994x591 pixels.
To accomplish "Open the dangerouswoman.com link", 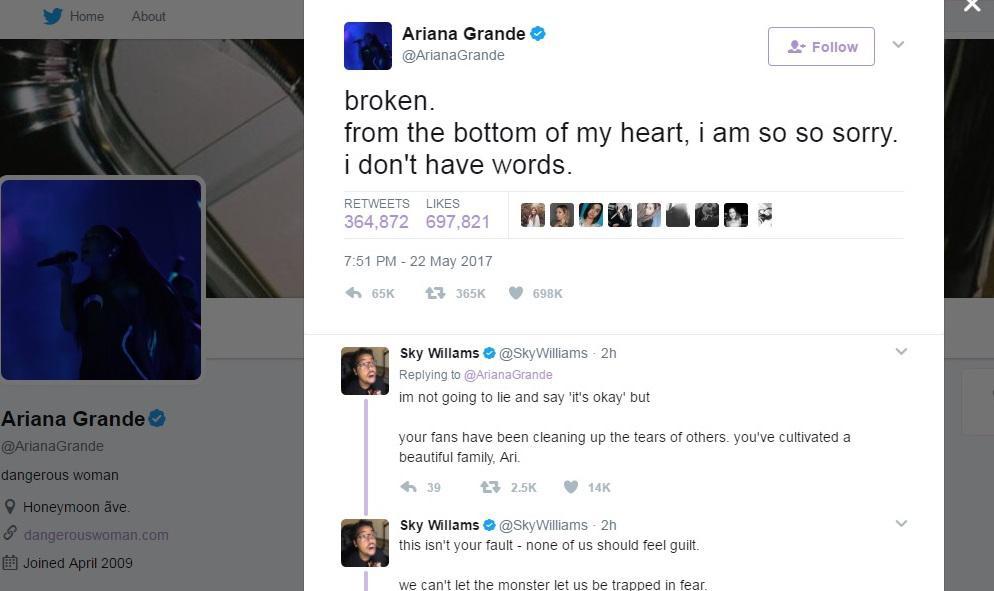I will point(96,535).
